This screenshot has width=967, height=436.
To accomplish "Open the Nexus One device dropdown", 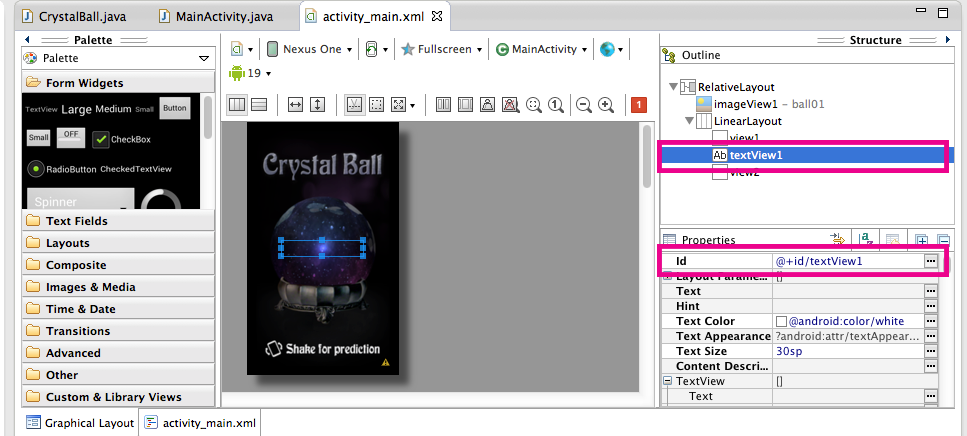I will coord(310,49).
